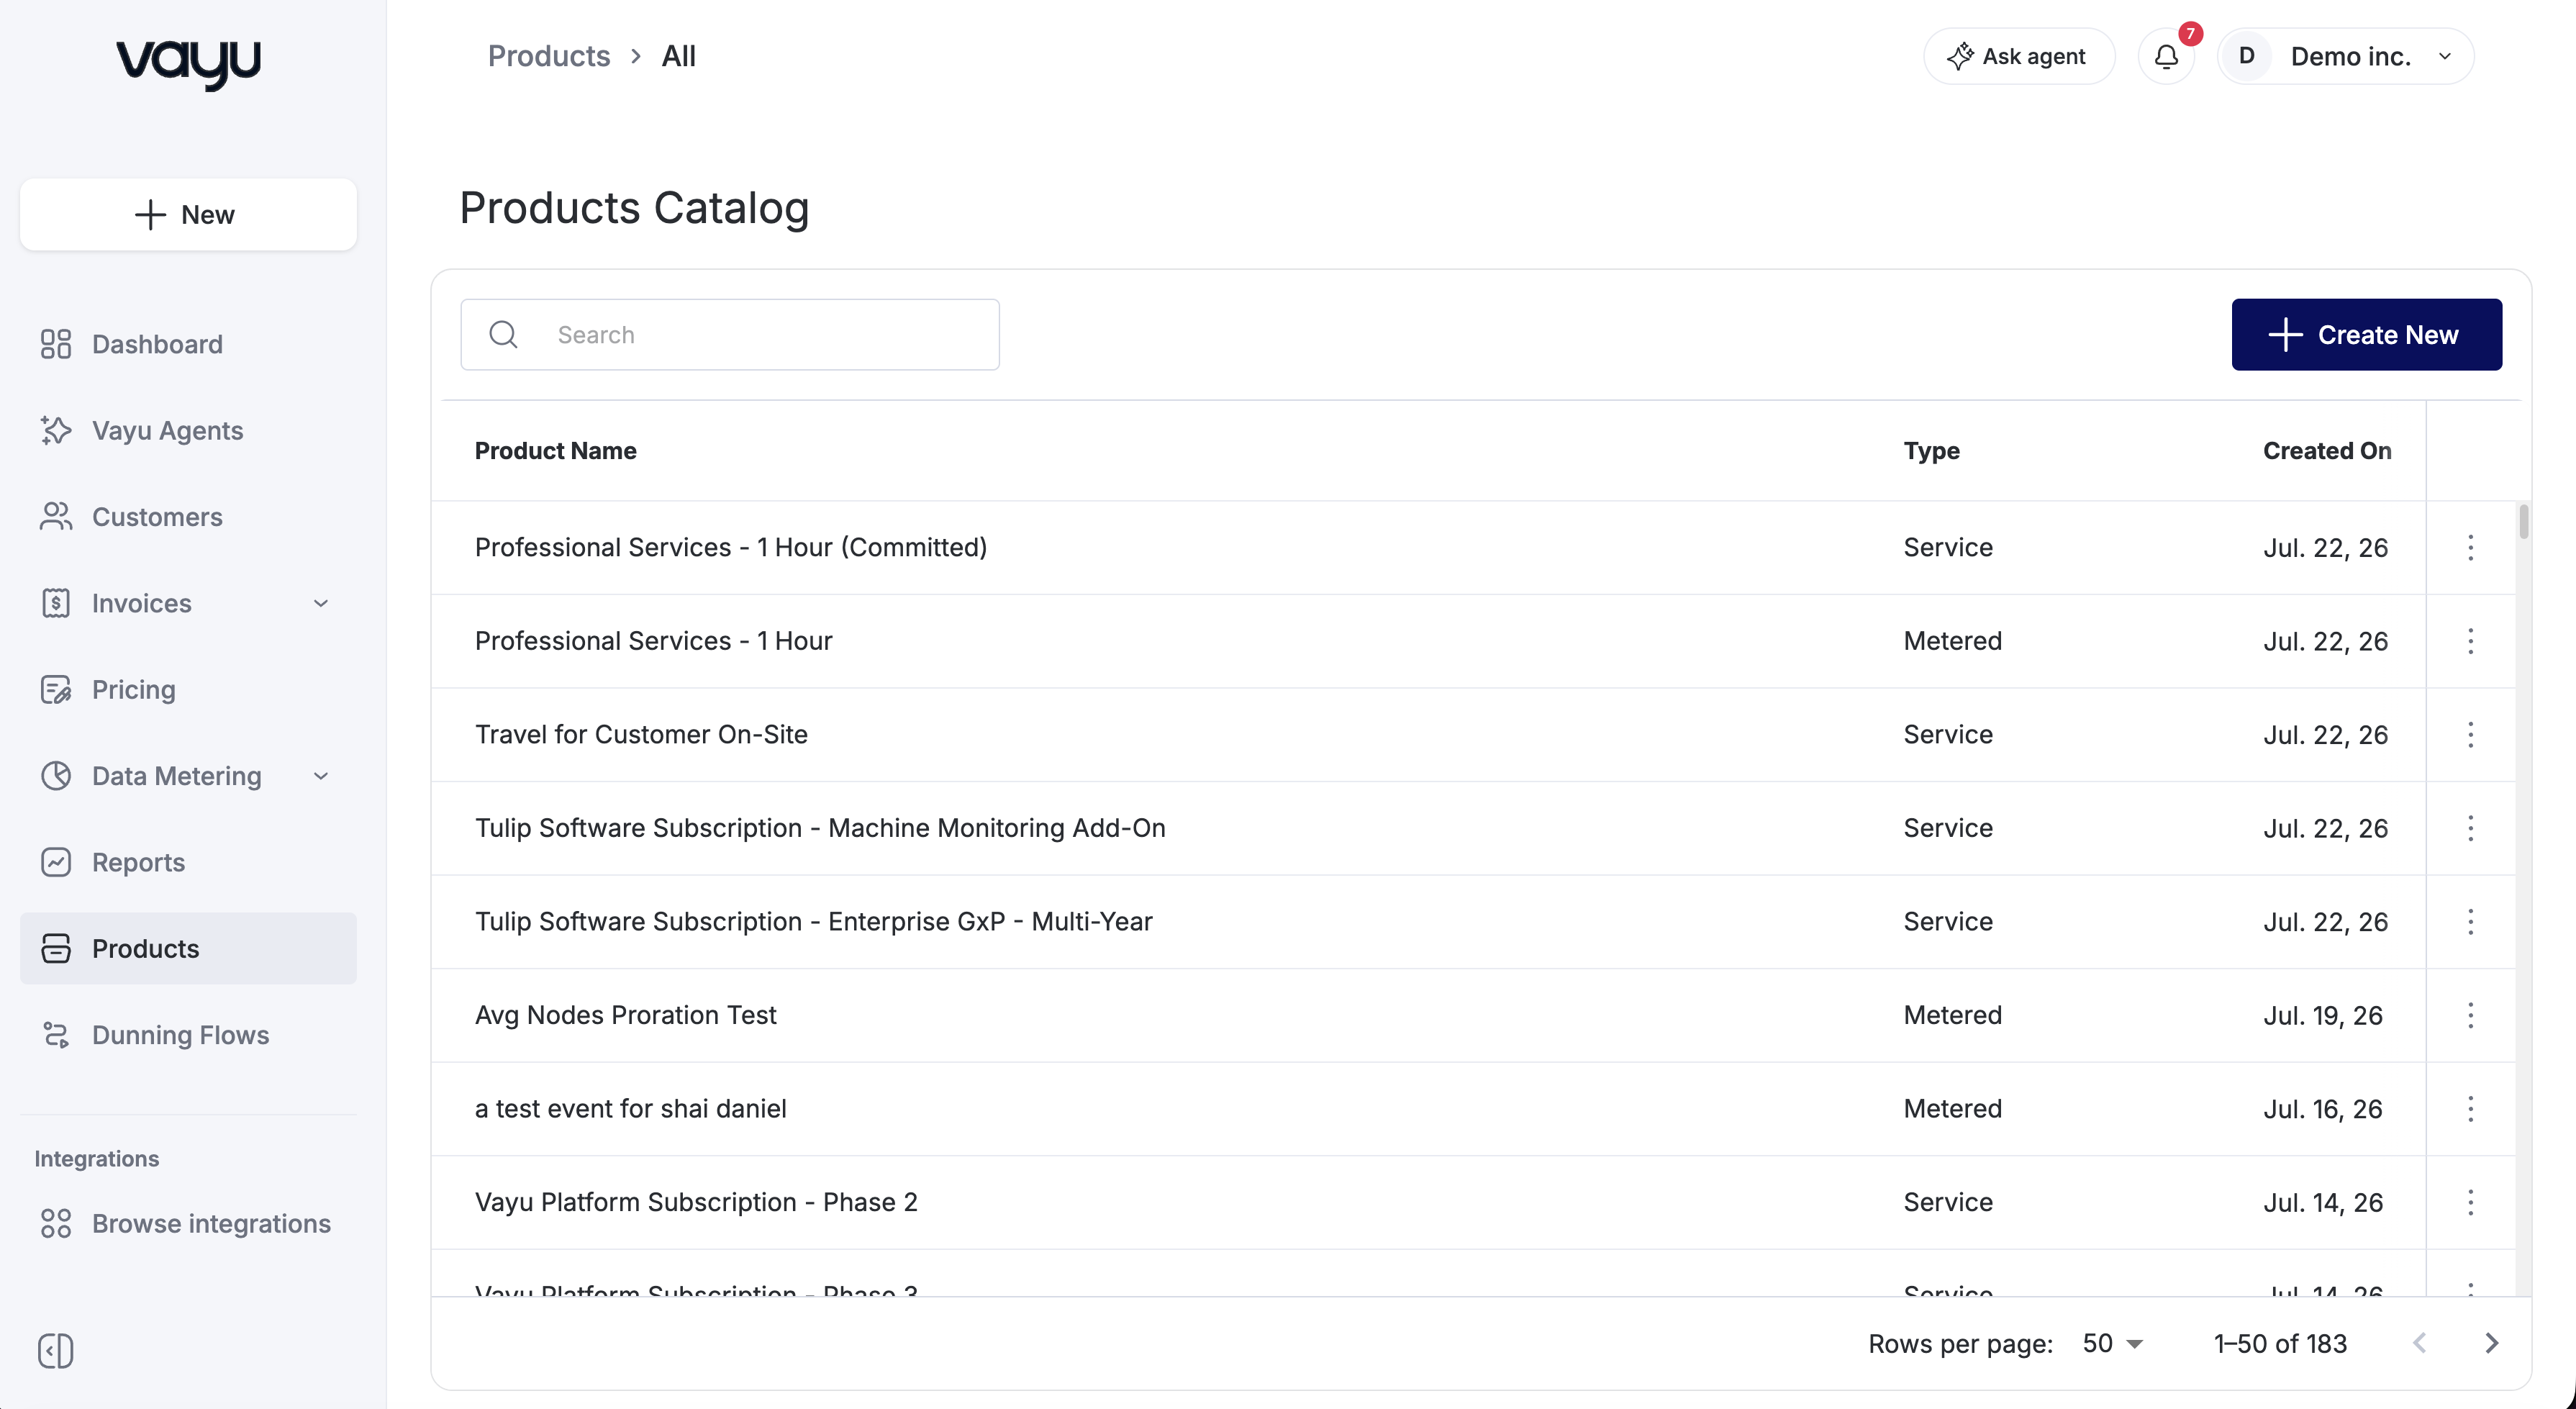The height and width of the screenshot is (1409, 2576).
Task: Open row menu for Travel for Customer On-Site
Action: coord(2471,734)
